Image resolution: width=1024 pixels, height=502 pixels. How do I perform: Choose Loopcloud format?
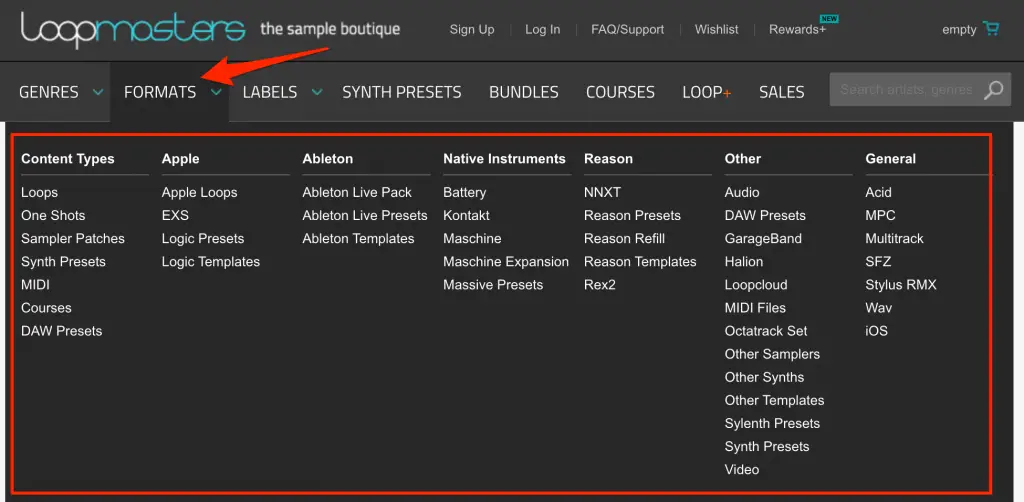tap(756, 285)
